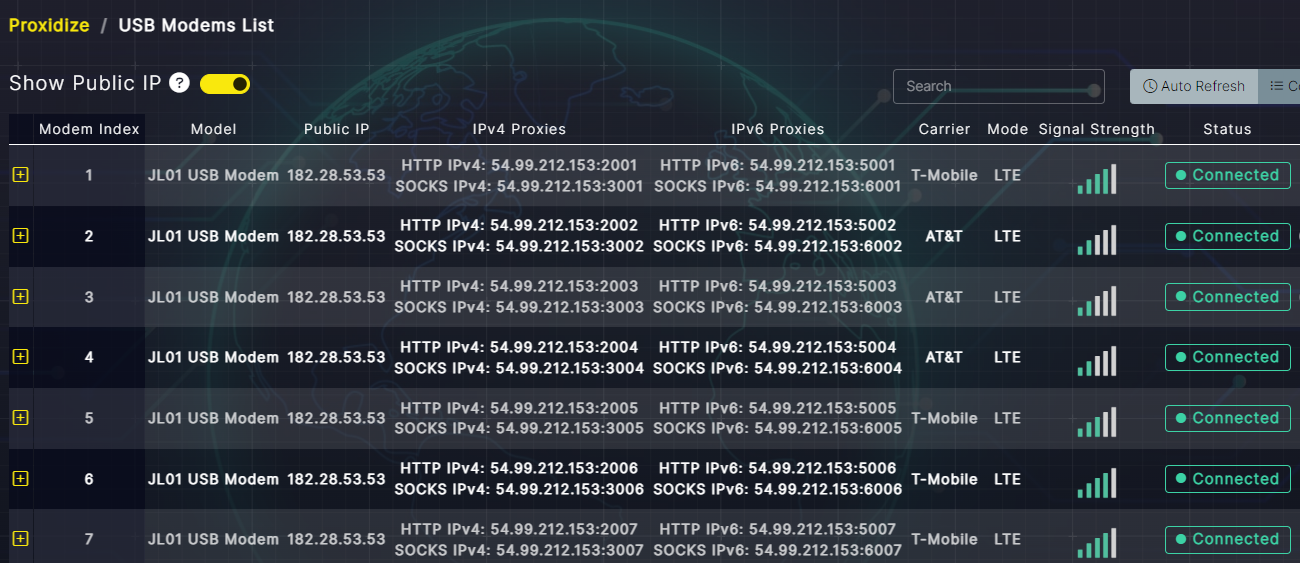Expand row for modem index 2
The image size is (1300, 563).
[20, 236]
